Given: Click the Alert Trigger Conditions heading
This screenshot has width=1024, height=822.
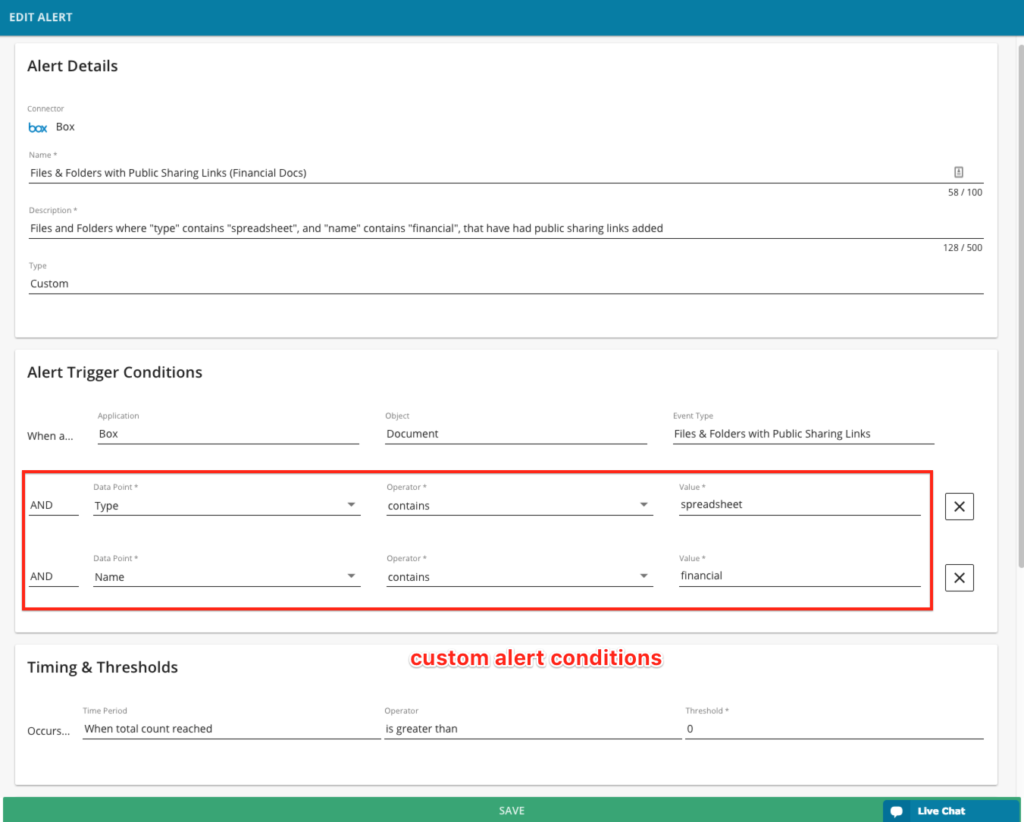Looking at the screenshot, I should click(115, 372).
